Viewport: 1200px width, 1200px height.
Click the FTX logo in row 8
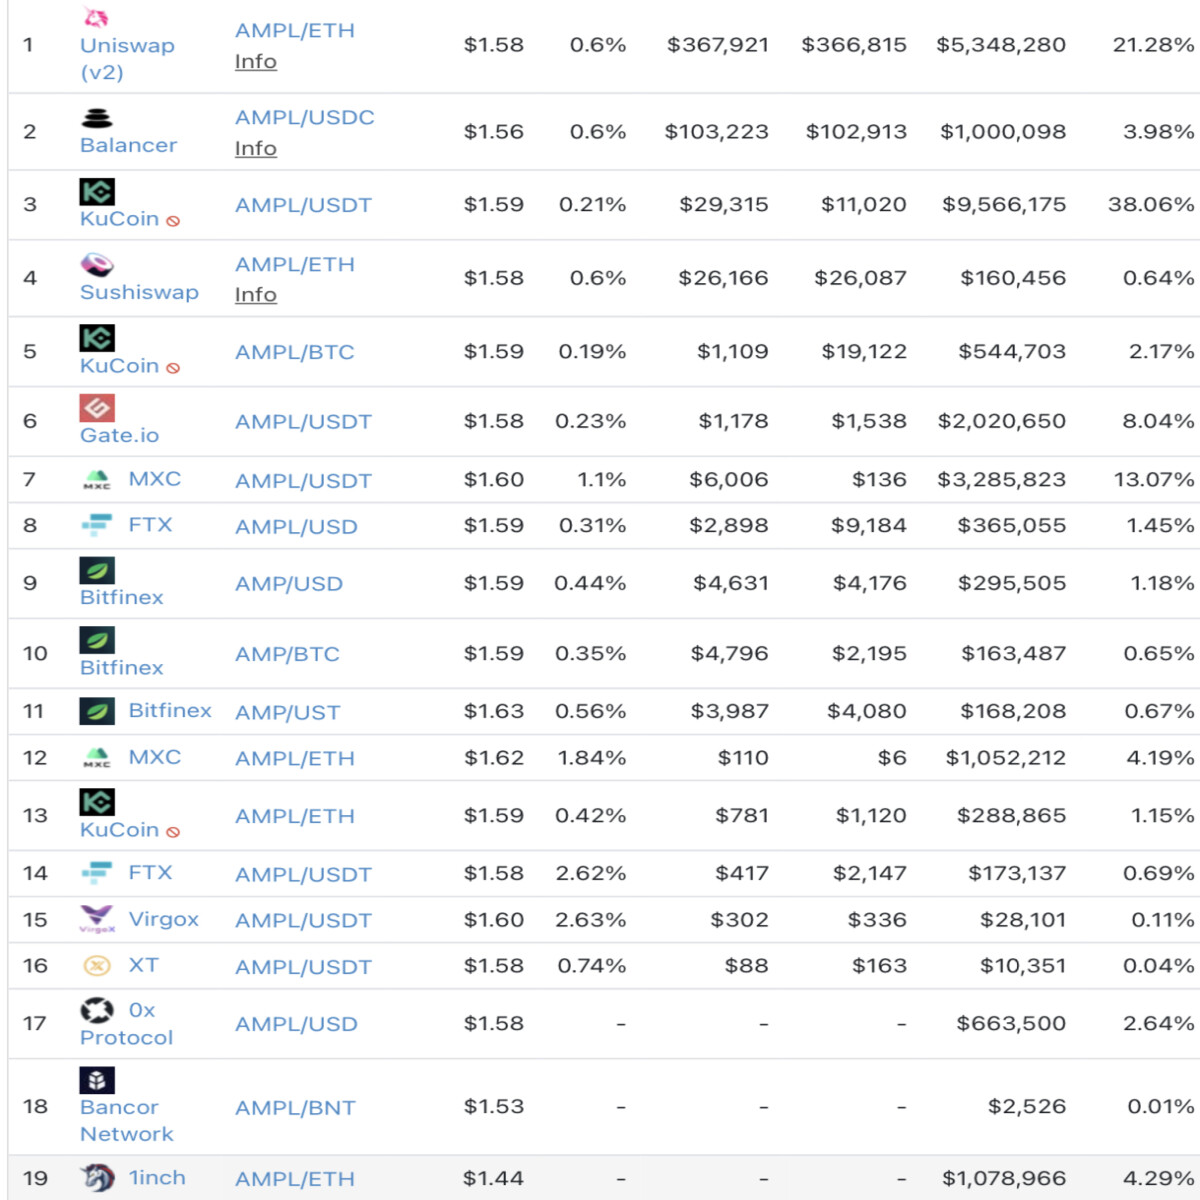point(96,525)
